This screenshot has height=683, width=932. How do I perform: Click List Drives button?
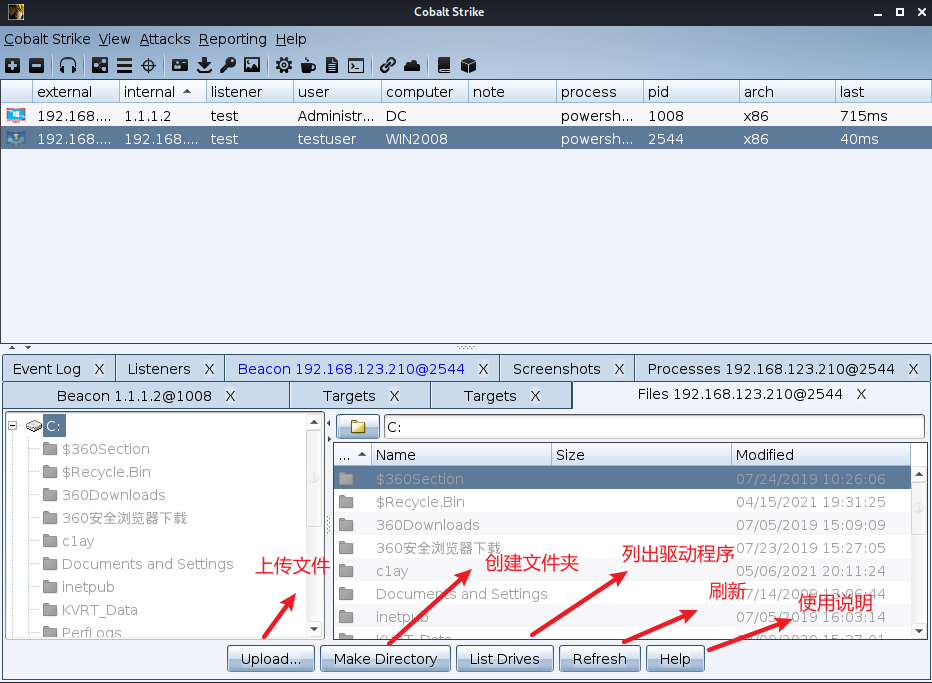pyautogui.click(x=505, y=659)
